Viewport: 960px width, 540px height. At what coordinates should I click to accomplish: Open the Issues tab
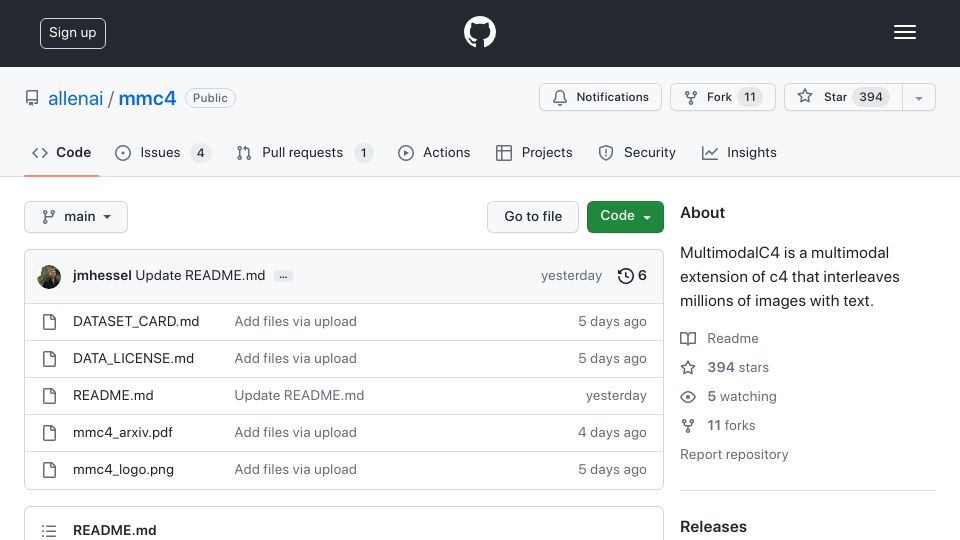[162, 152]
